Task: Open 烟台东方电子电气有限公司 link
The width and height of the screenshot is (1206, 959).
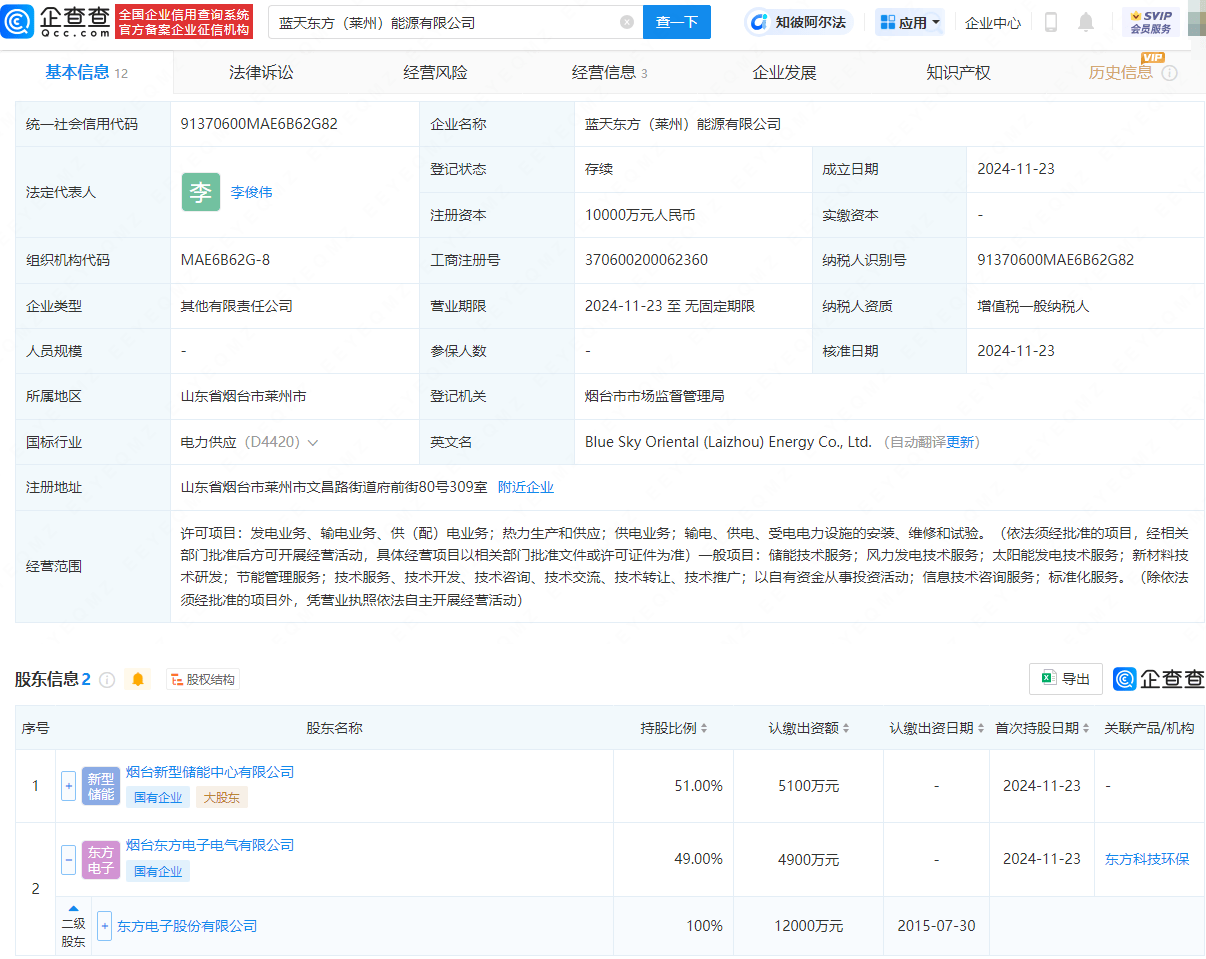Action: coord(210,845)
